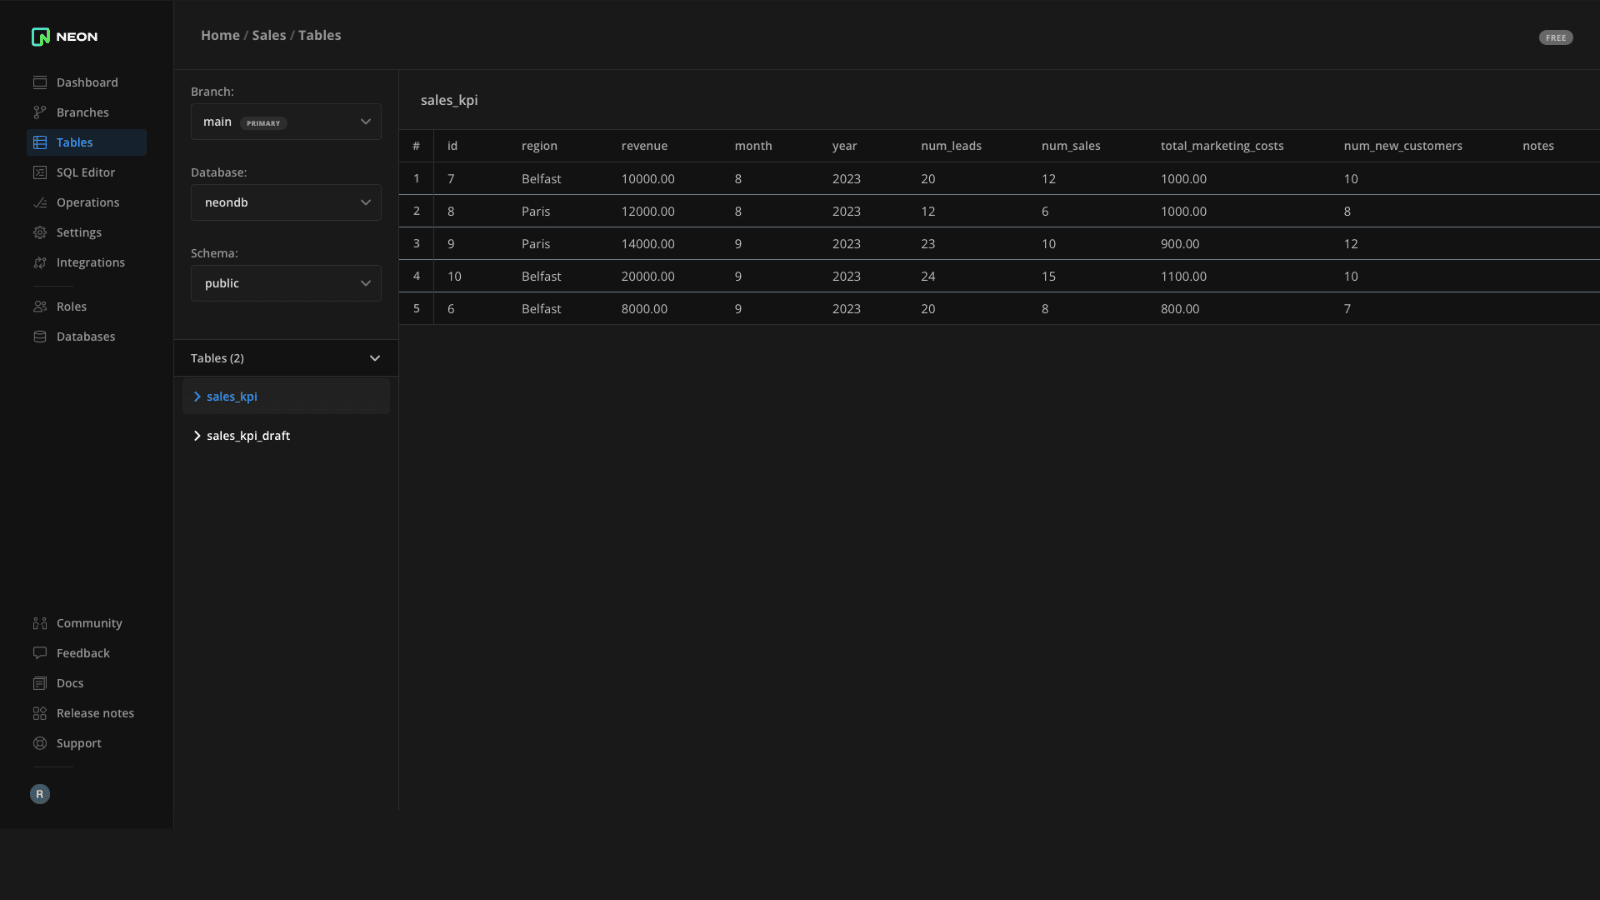
Task: Click the Branches sidebar icon
Action: [40, 113]
